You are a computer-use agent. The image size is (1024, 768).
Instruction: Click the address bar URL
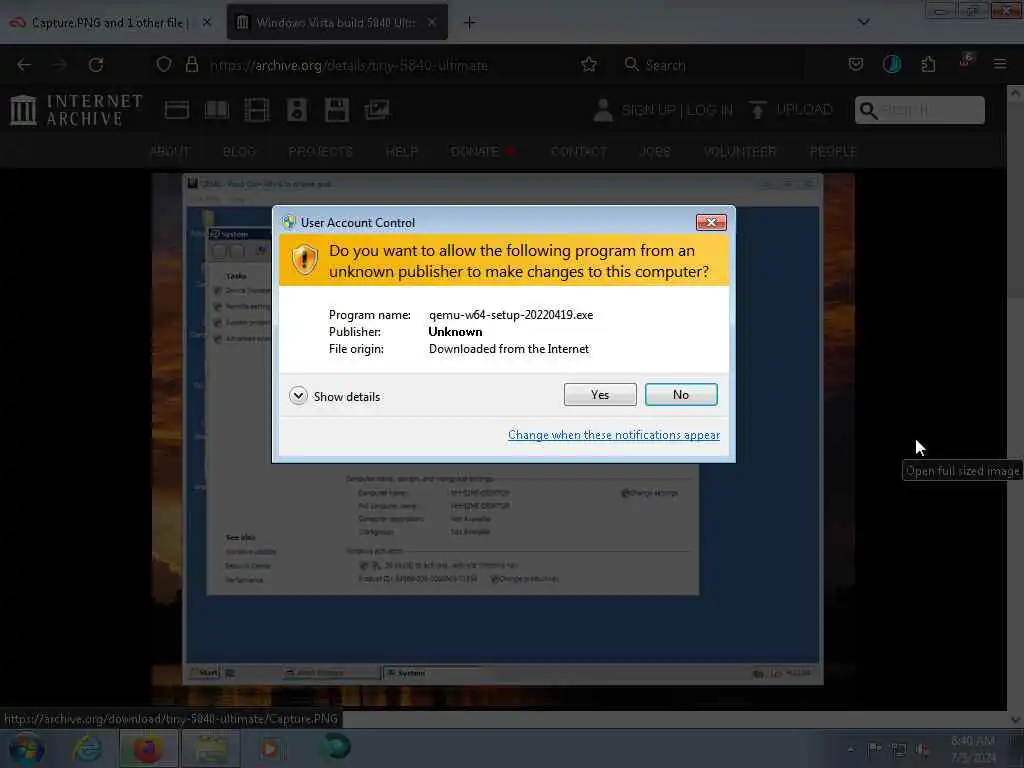(349, 65)
